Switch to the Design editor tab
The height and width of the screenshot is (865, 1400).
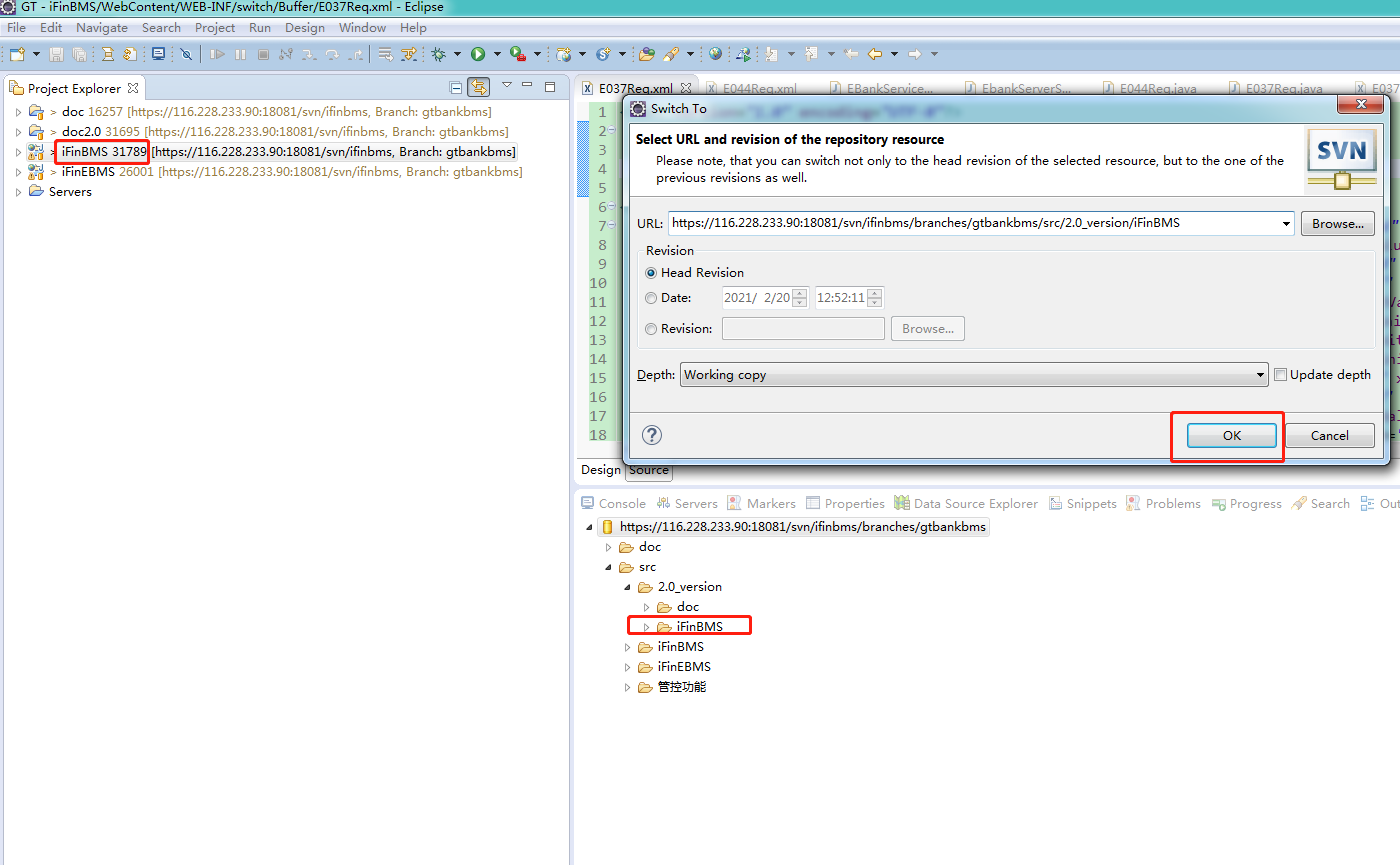(601, 470)
